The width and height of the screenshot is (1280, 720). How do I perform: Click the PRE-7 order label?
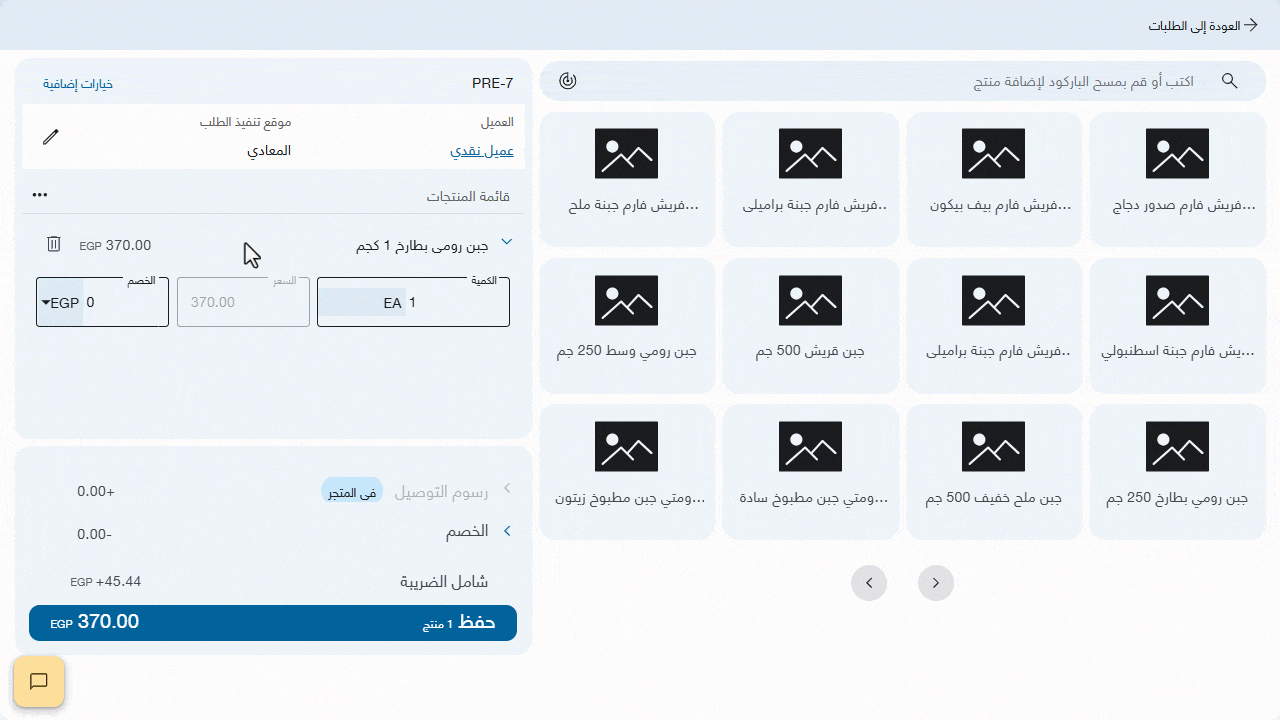pos(493,83)
